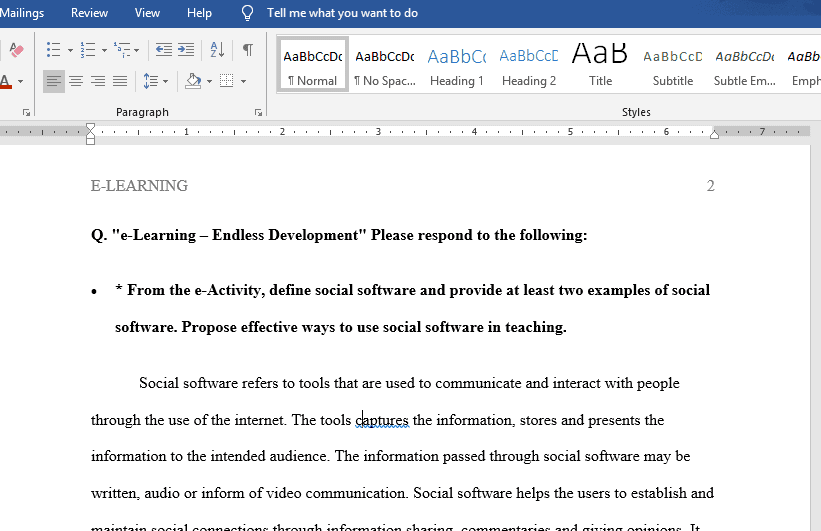Viewport: 821px width, 531px height.
Task: Click 'Tell me what you want to do' box
Action: point(342,13)
